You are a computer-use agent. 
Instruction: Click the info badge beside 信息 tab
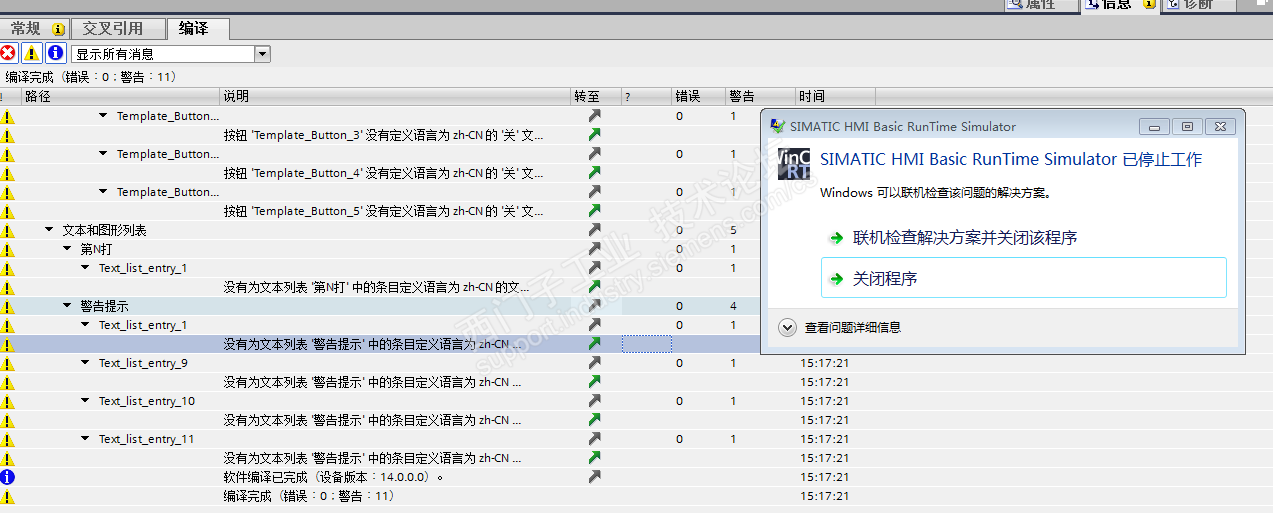(1148, 4)
